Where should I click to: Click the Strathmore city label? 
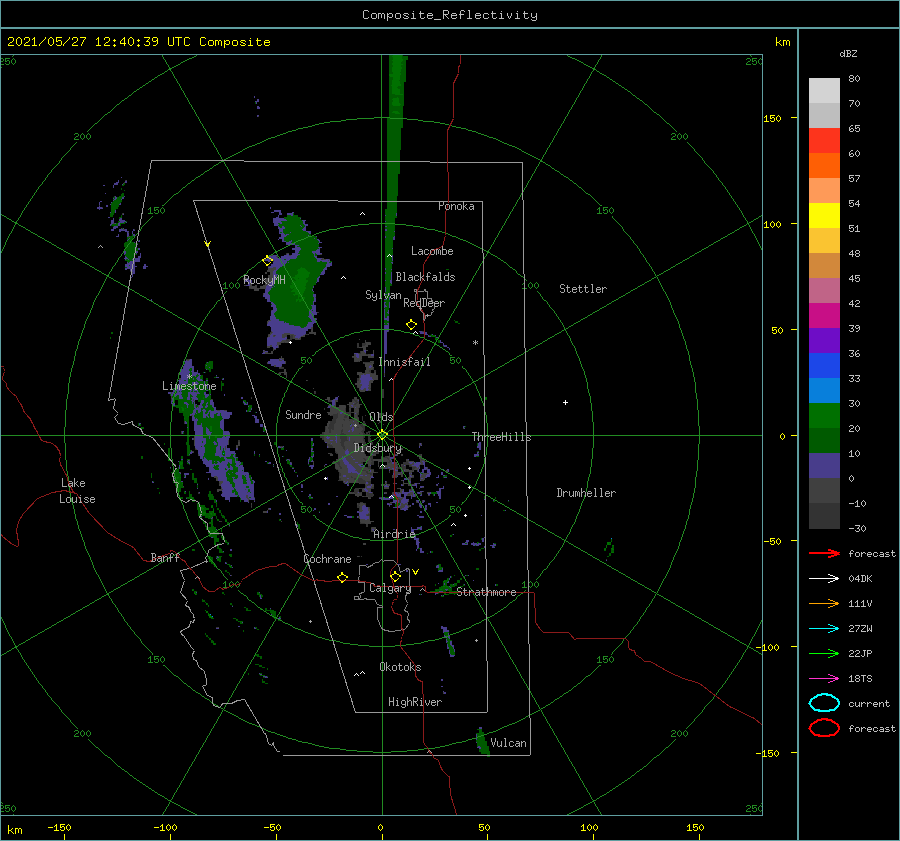[x=486, y=592]
